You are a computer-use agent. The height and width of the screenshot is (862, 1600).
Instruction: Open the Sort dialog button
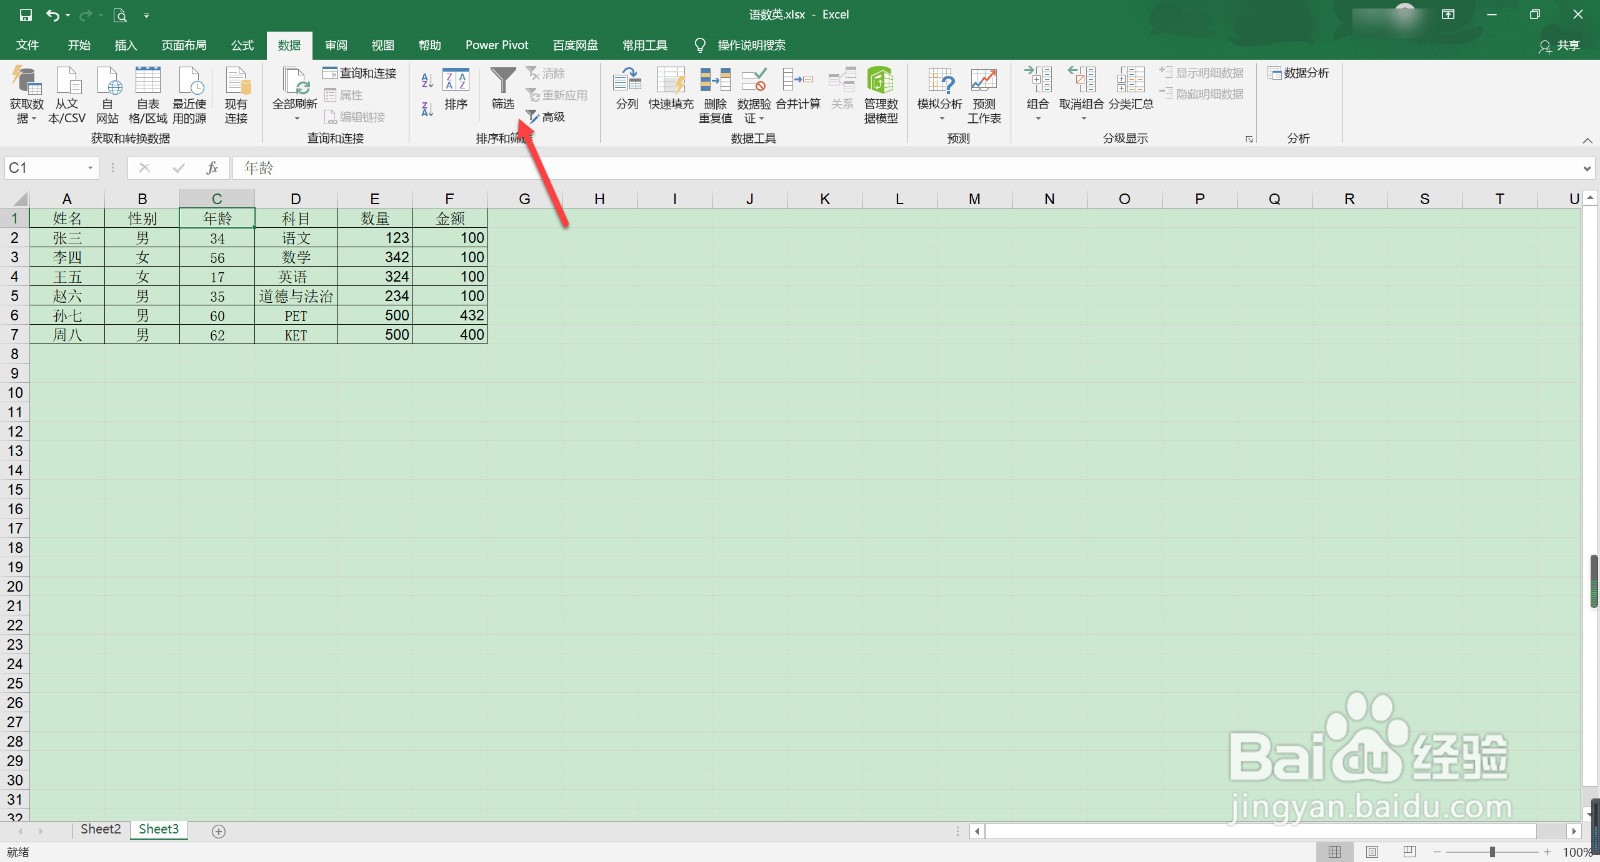[x=456, y=89]
